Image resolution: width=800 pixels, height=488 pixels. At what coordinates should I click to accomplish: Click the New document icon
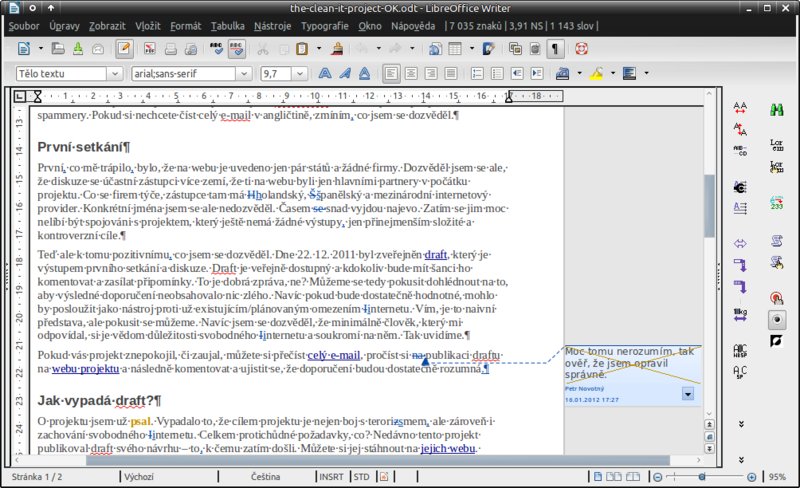click(23, 49)
